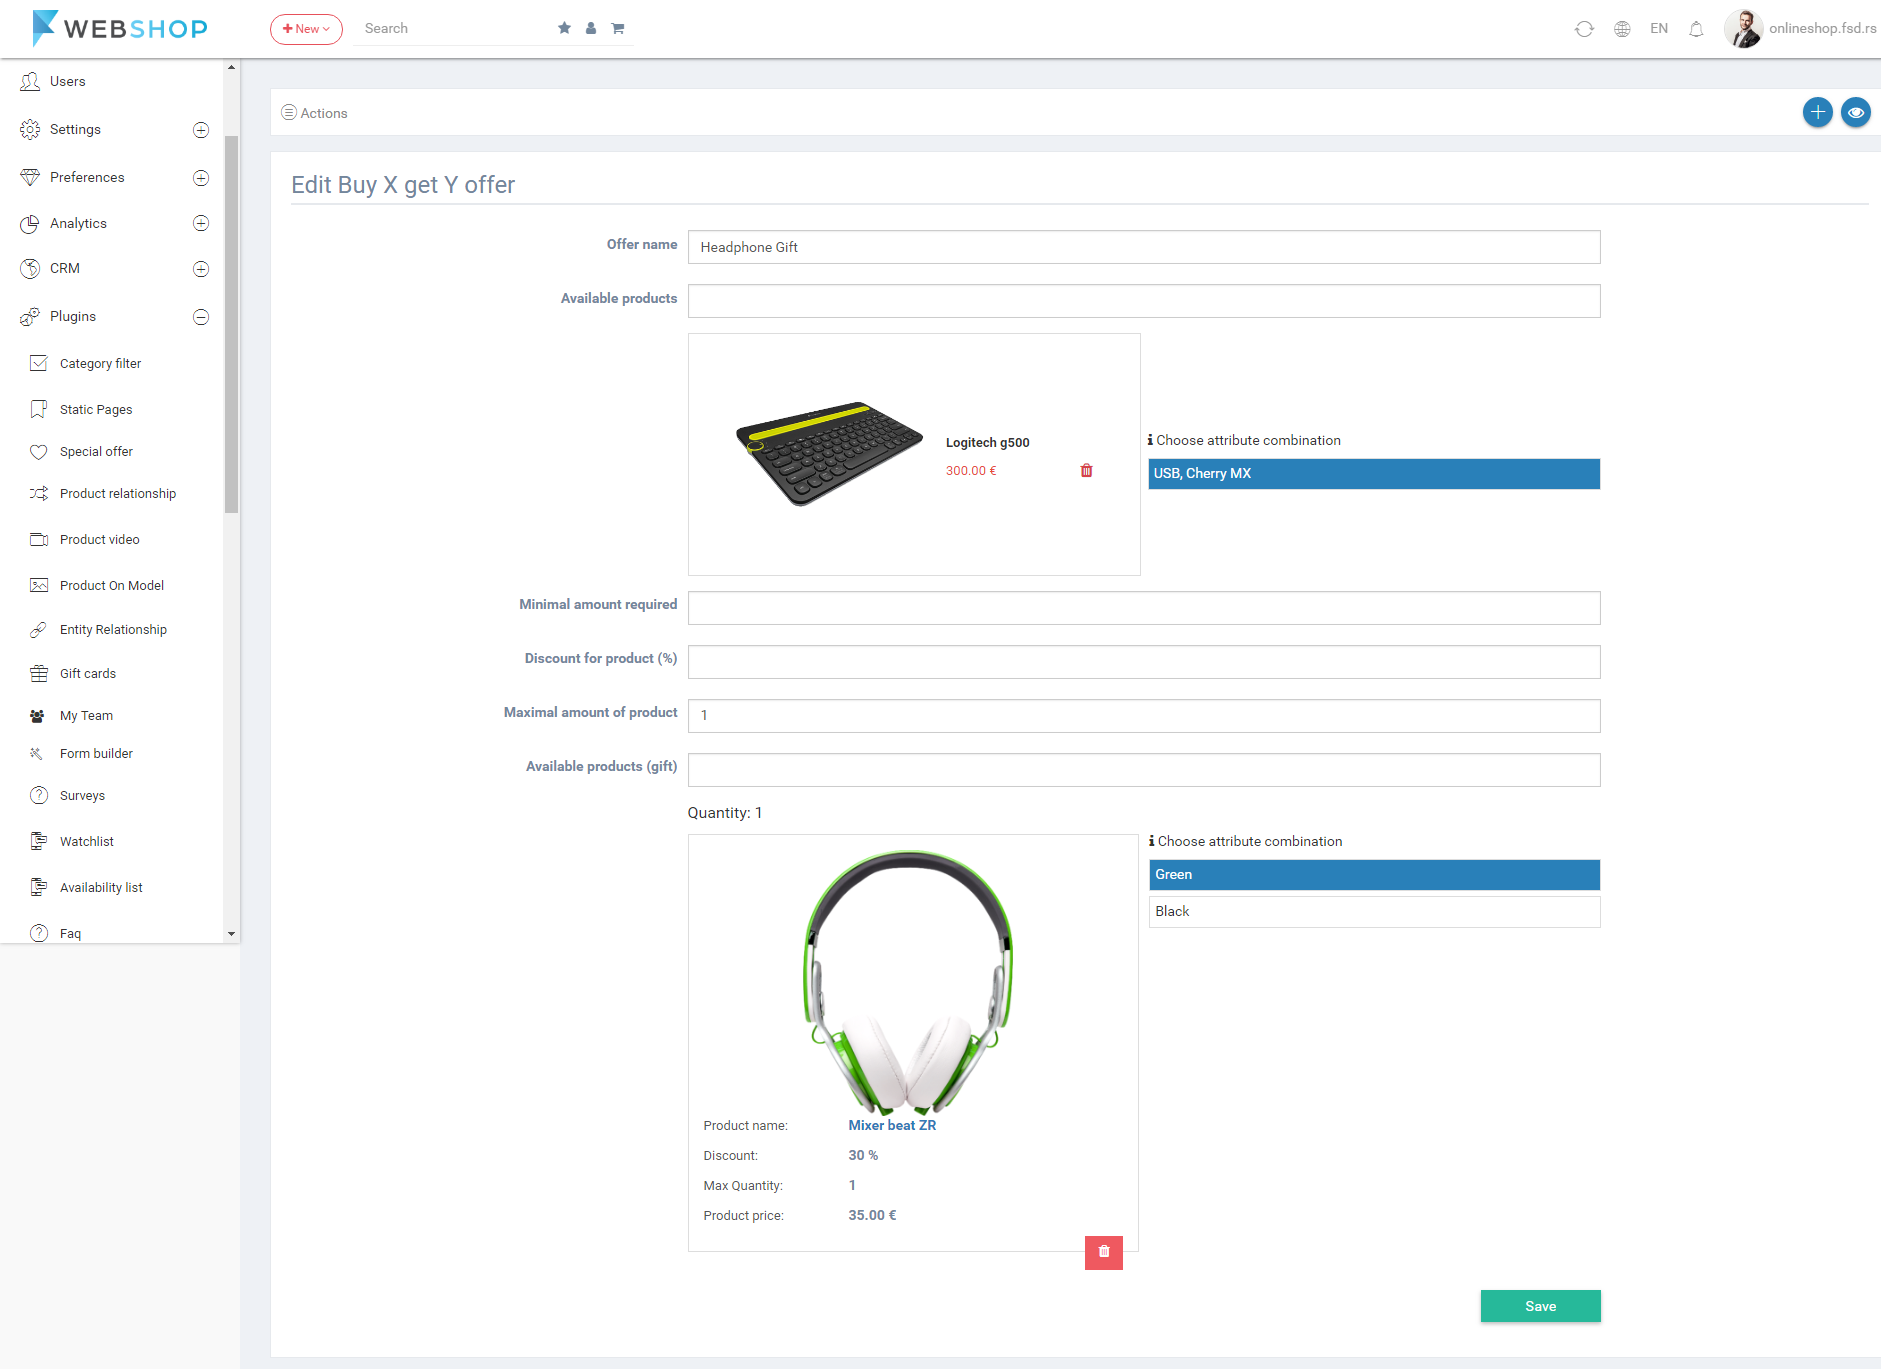Screen dimensions: 1881x1369
Task: Click the Save button
Action: click(1540, 1306)
